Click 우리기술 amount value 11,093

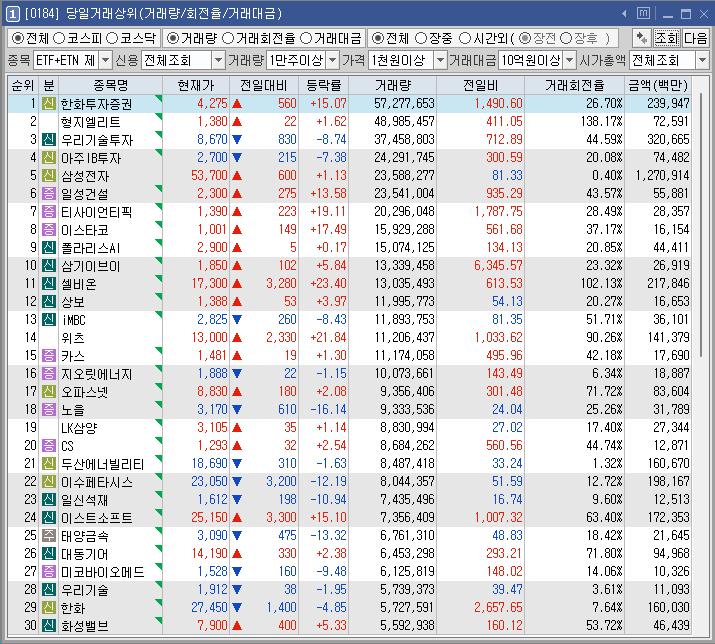click(671, 589)
